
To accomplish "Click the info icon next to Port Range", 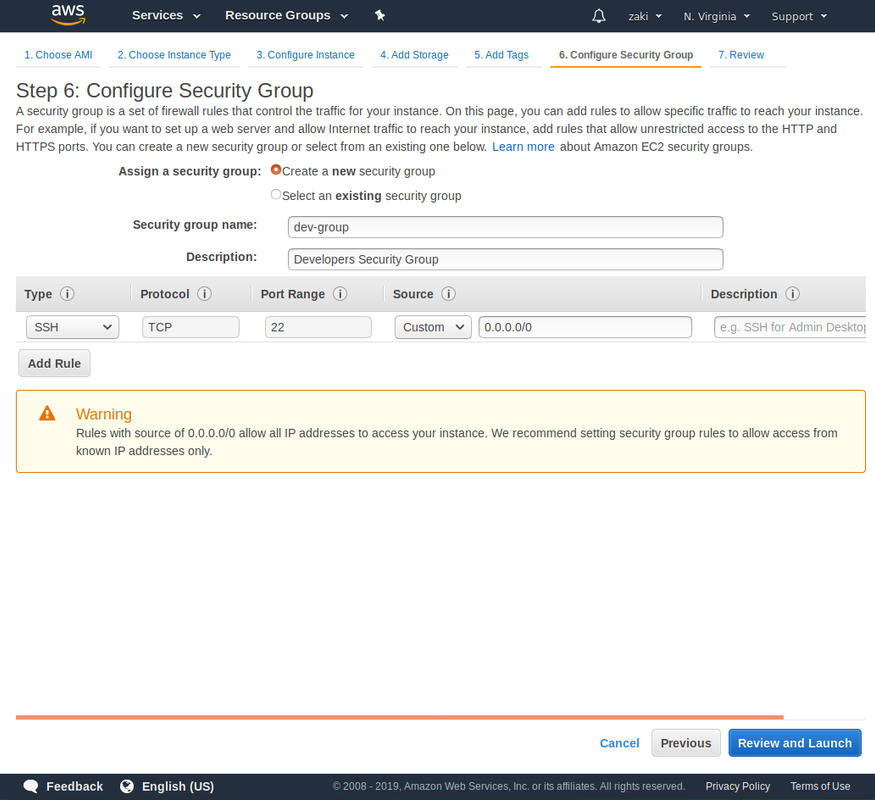I will (x=340, y=294).
